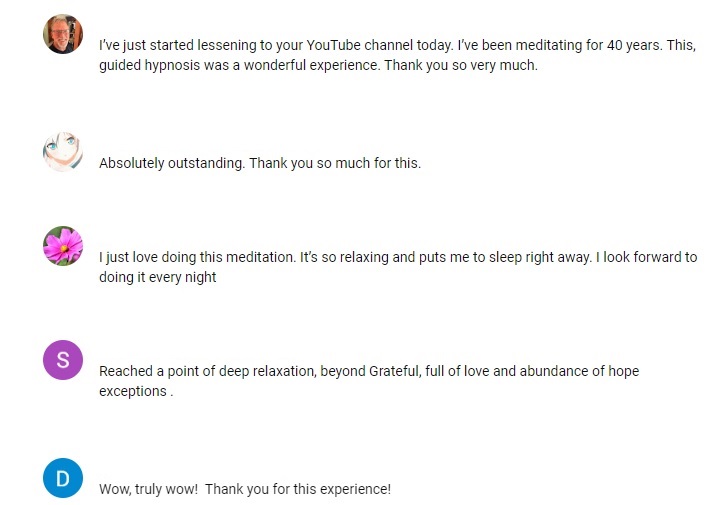Click the word 'YouTube' in the first comment
Viewport: 709px width, 505px height.
point(333,45)
